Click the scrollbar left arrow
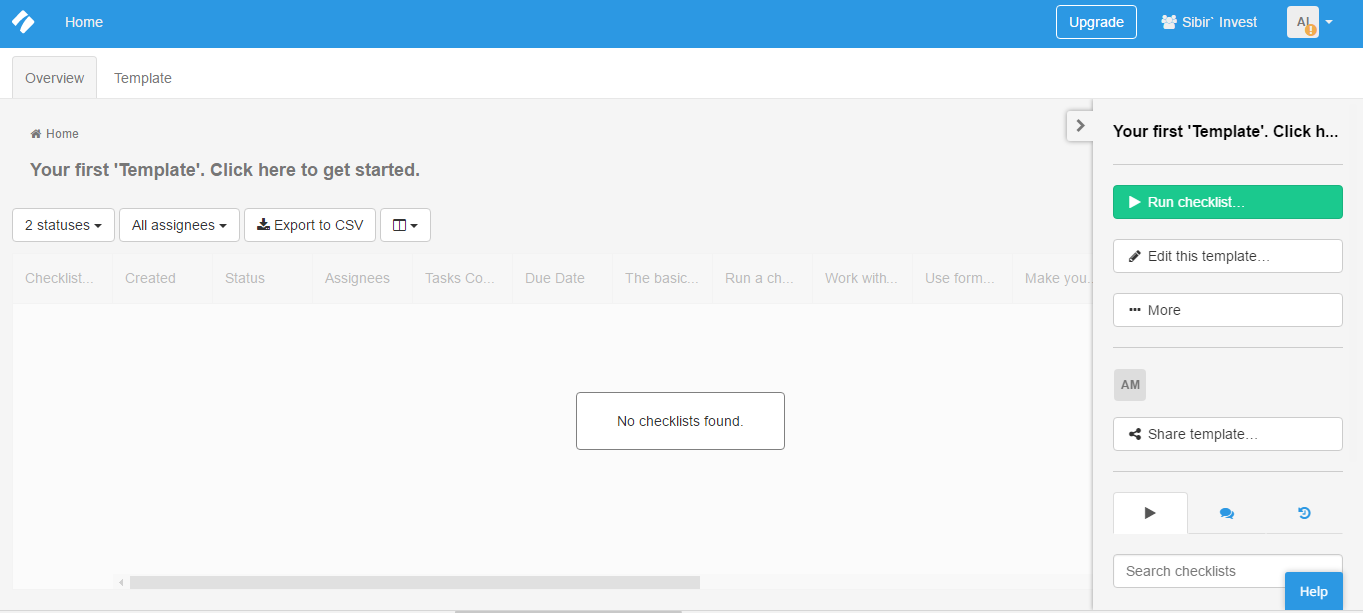Screen dimensions: 1363x613 coord(121,582)
